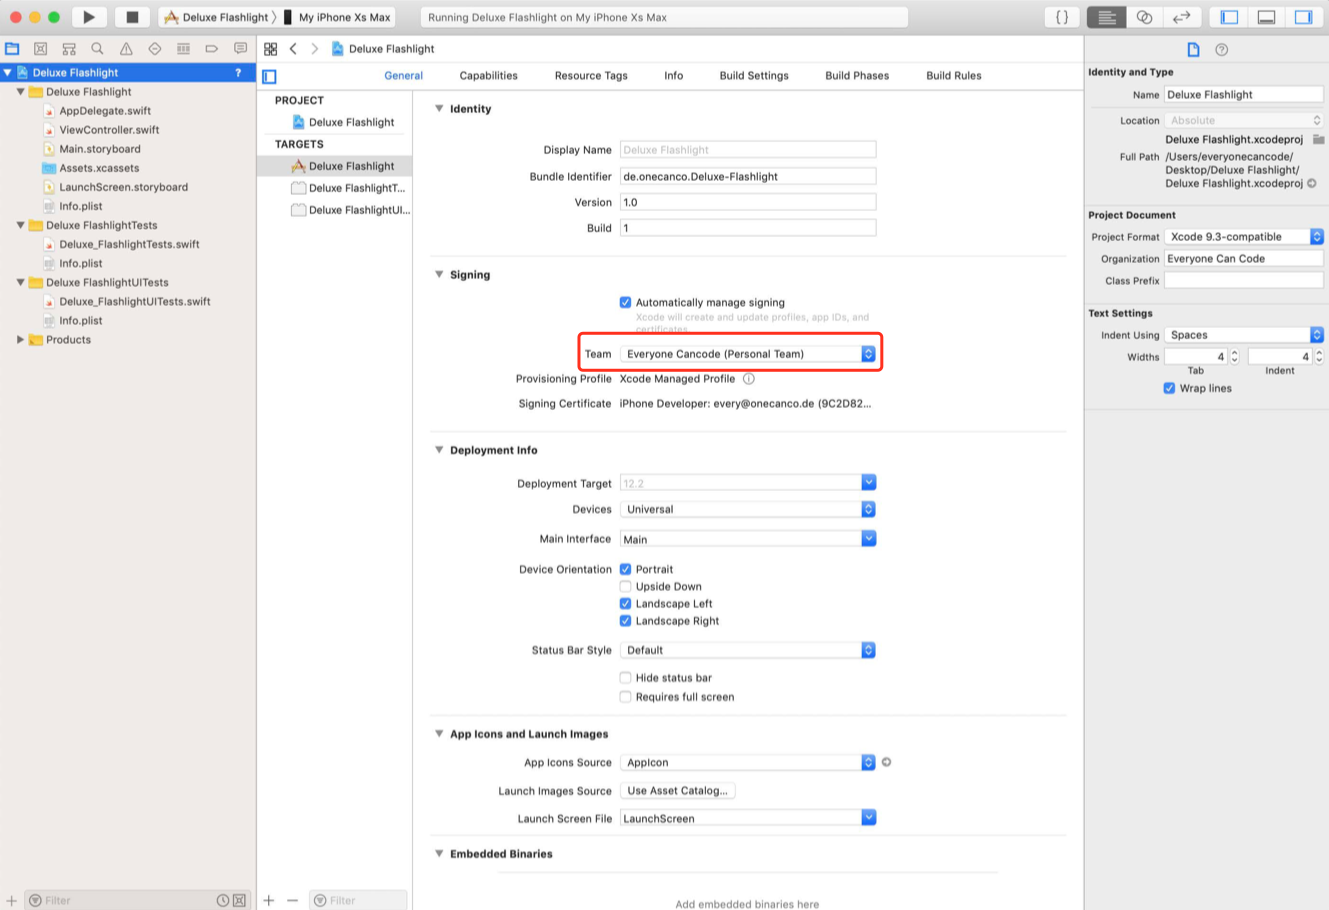Switch to the Assistant editor
The image size is (1329, 910).
point(1144,17)
